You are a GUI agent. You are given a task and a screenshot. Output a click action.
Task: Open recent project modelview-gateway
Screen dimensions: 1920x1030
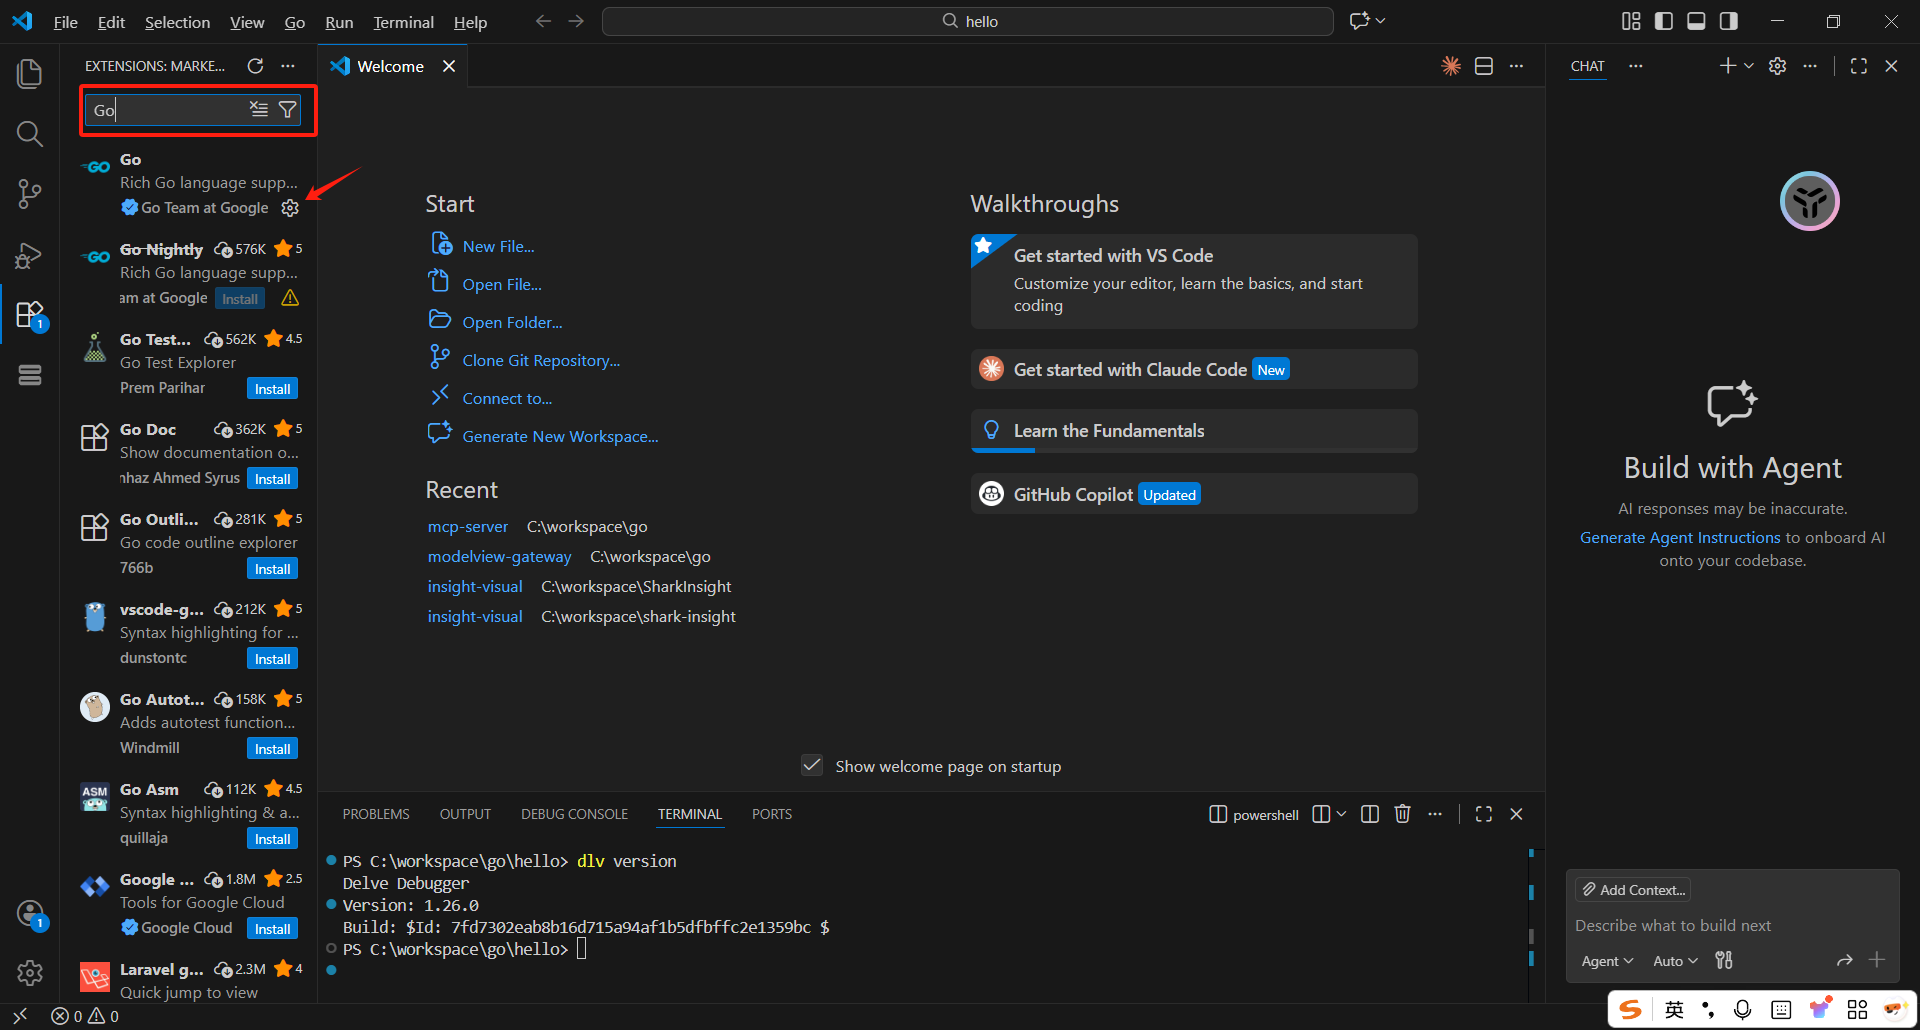coord(499,557)
